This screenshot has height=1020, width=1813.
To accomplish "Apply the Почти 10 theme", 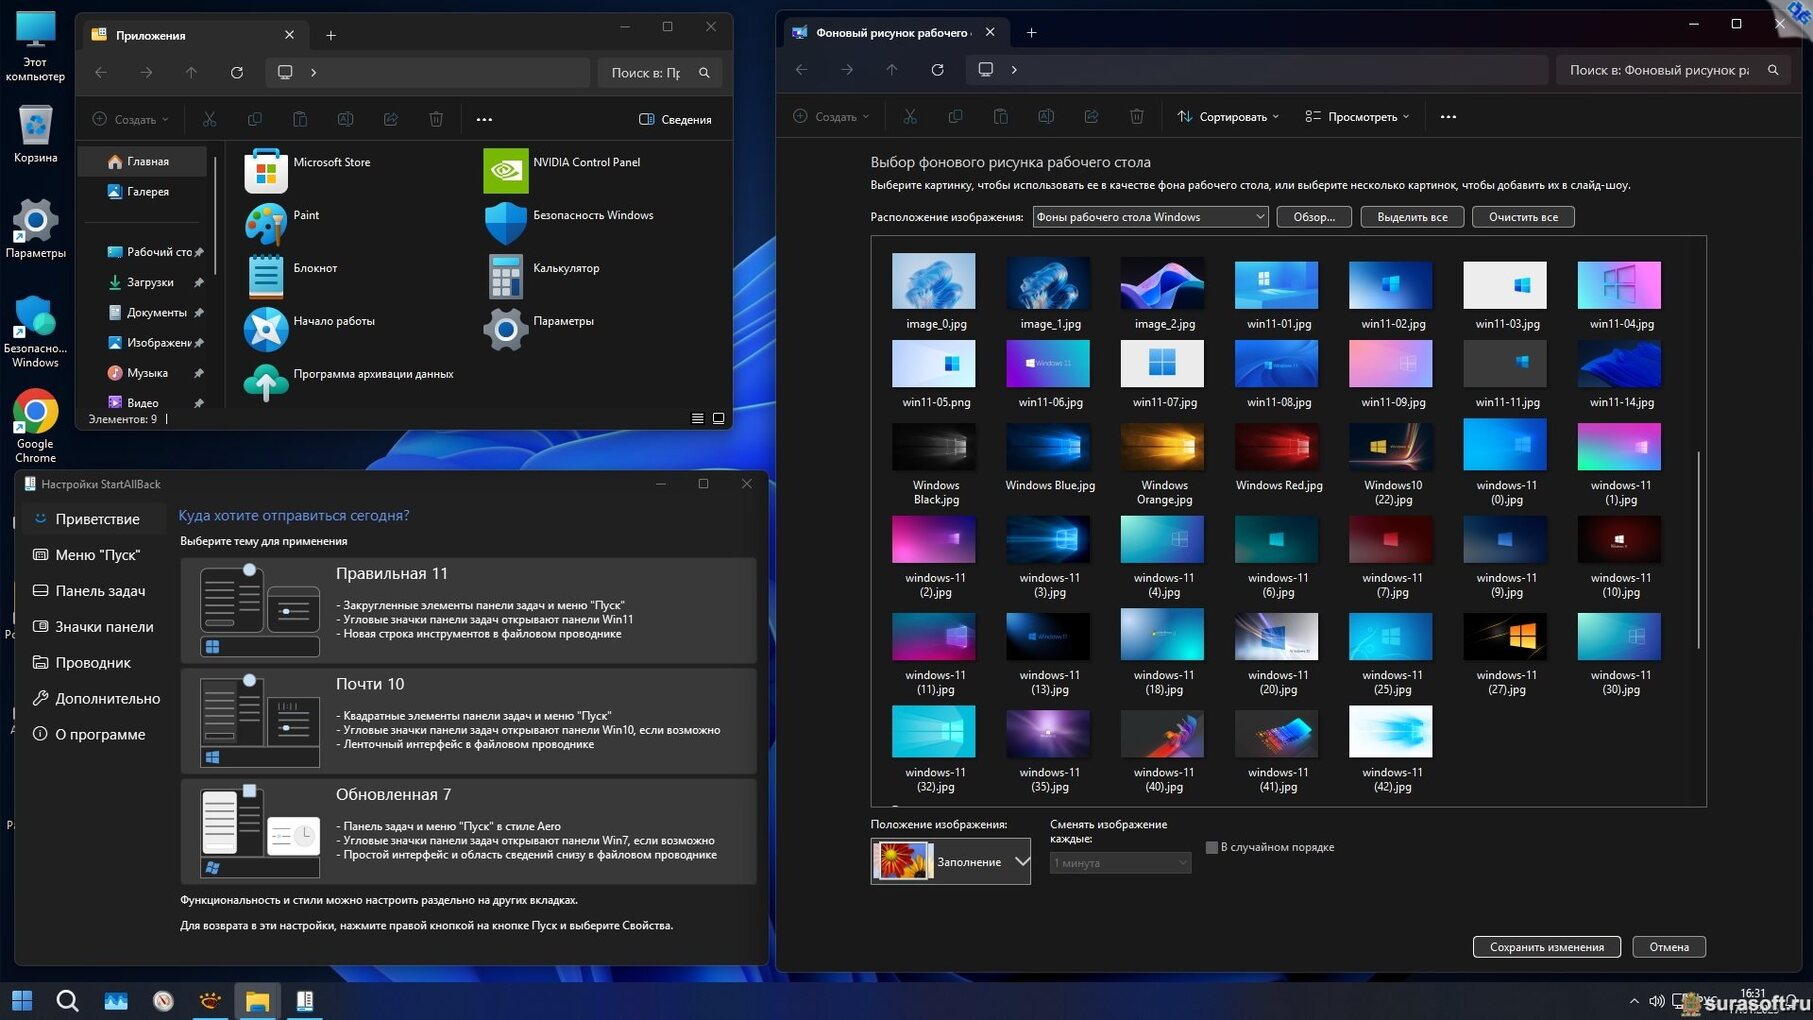I will tap(468, 720).
